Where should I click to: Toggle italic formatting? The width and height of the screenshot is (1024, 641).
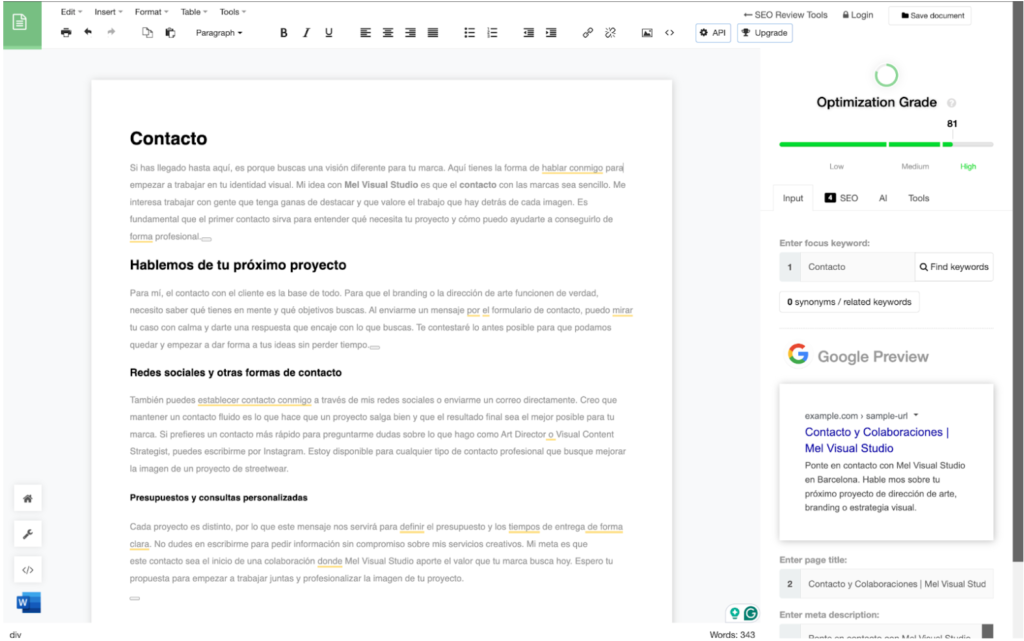click(306, 33)
